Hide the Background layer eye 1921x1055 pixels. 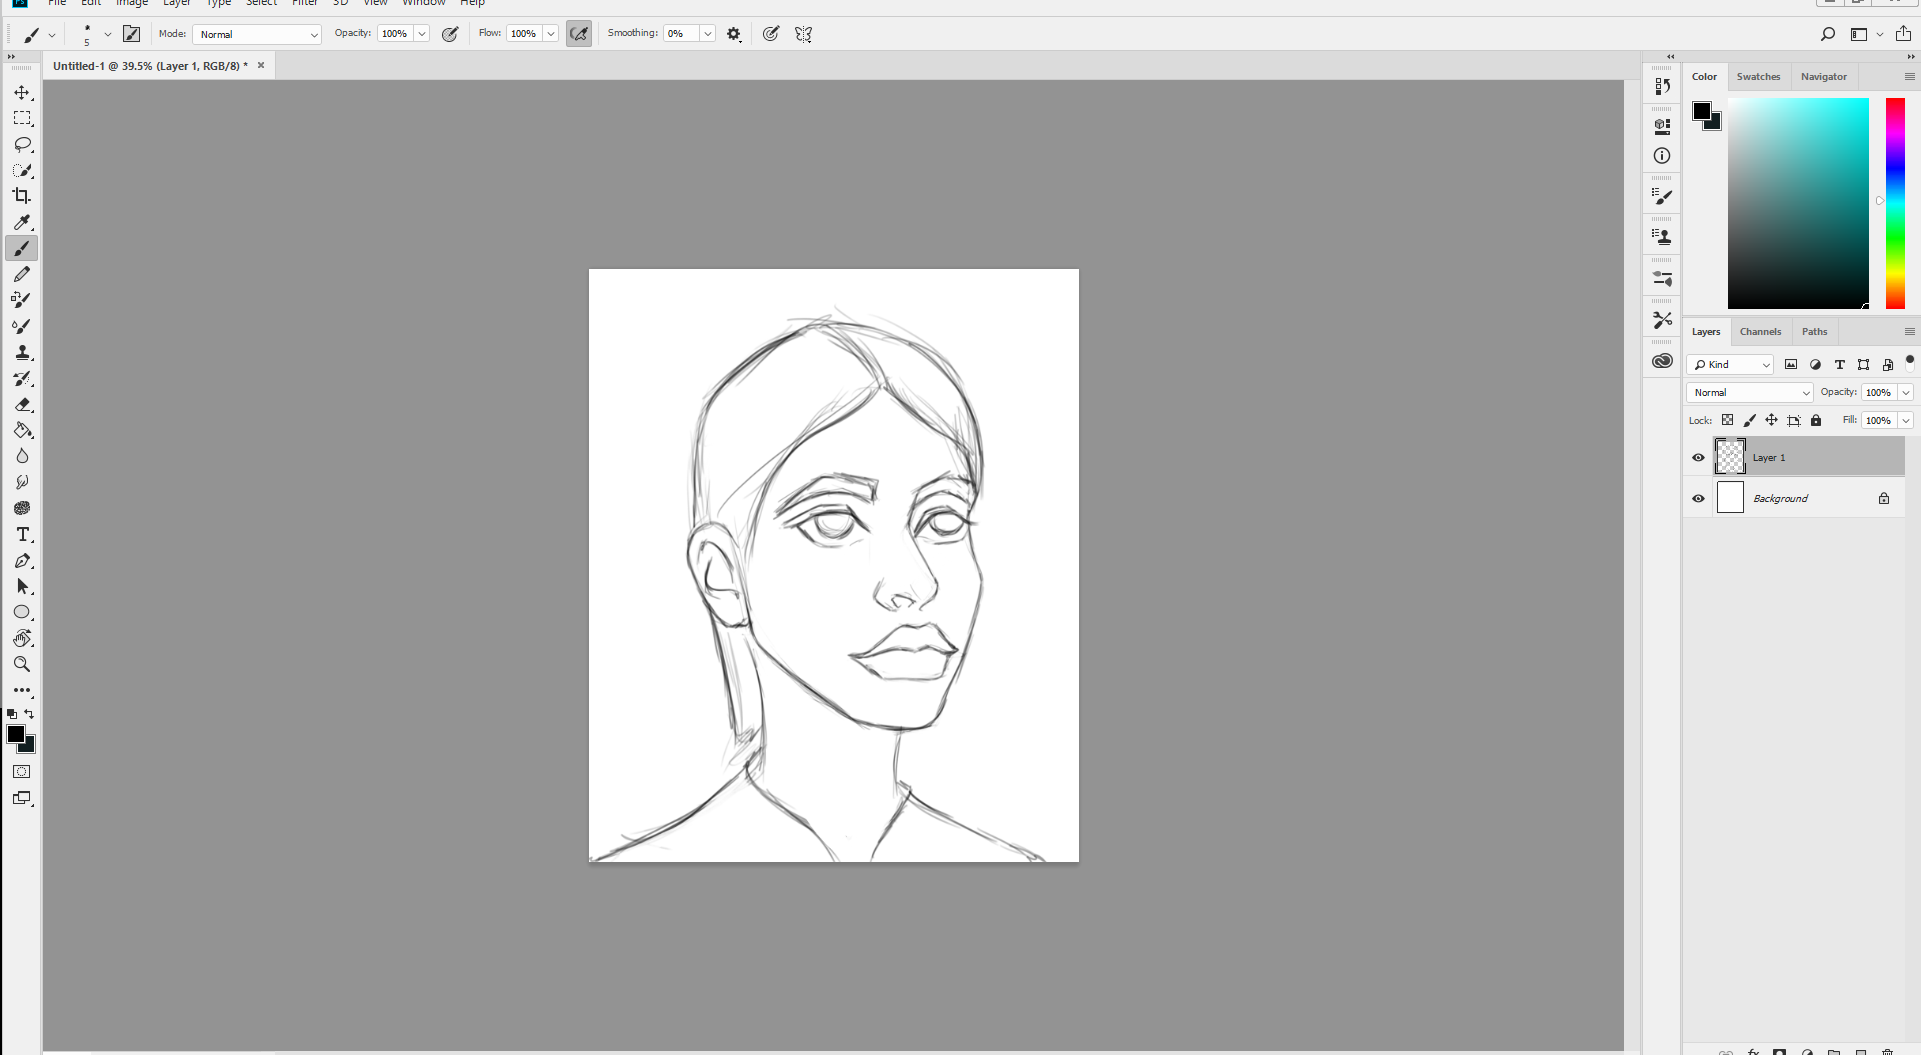tap(1698, 499)
